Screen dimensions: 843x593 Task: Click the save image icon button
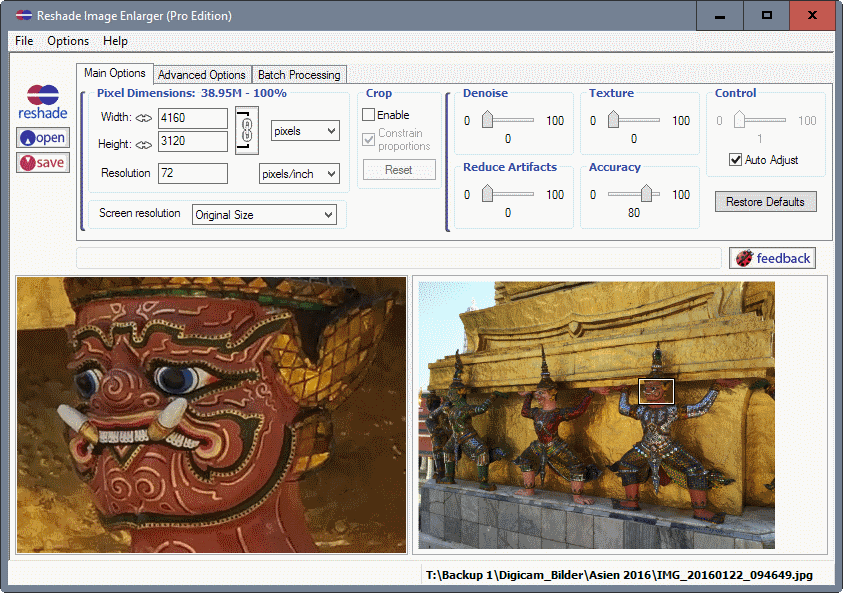coord(42,162)
